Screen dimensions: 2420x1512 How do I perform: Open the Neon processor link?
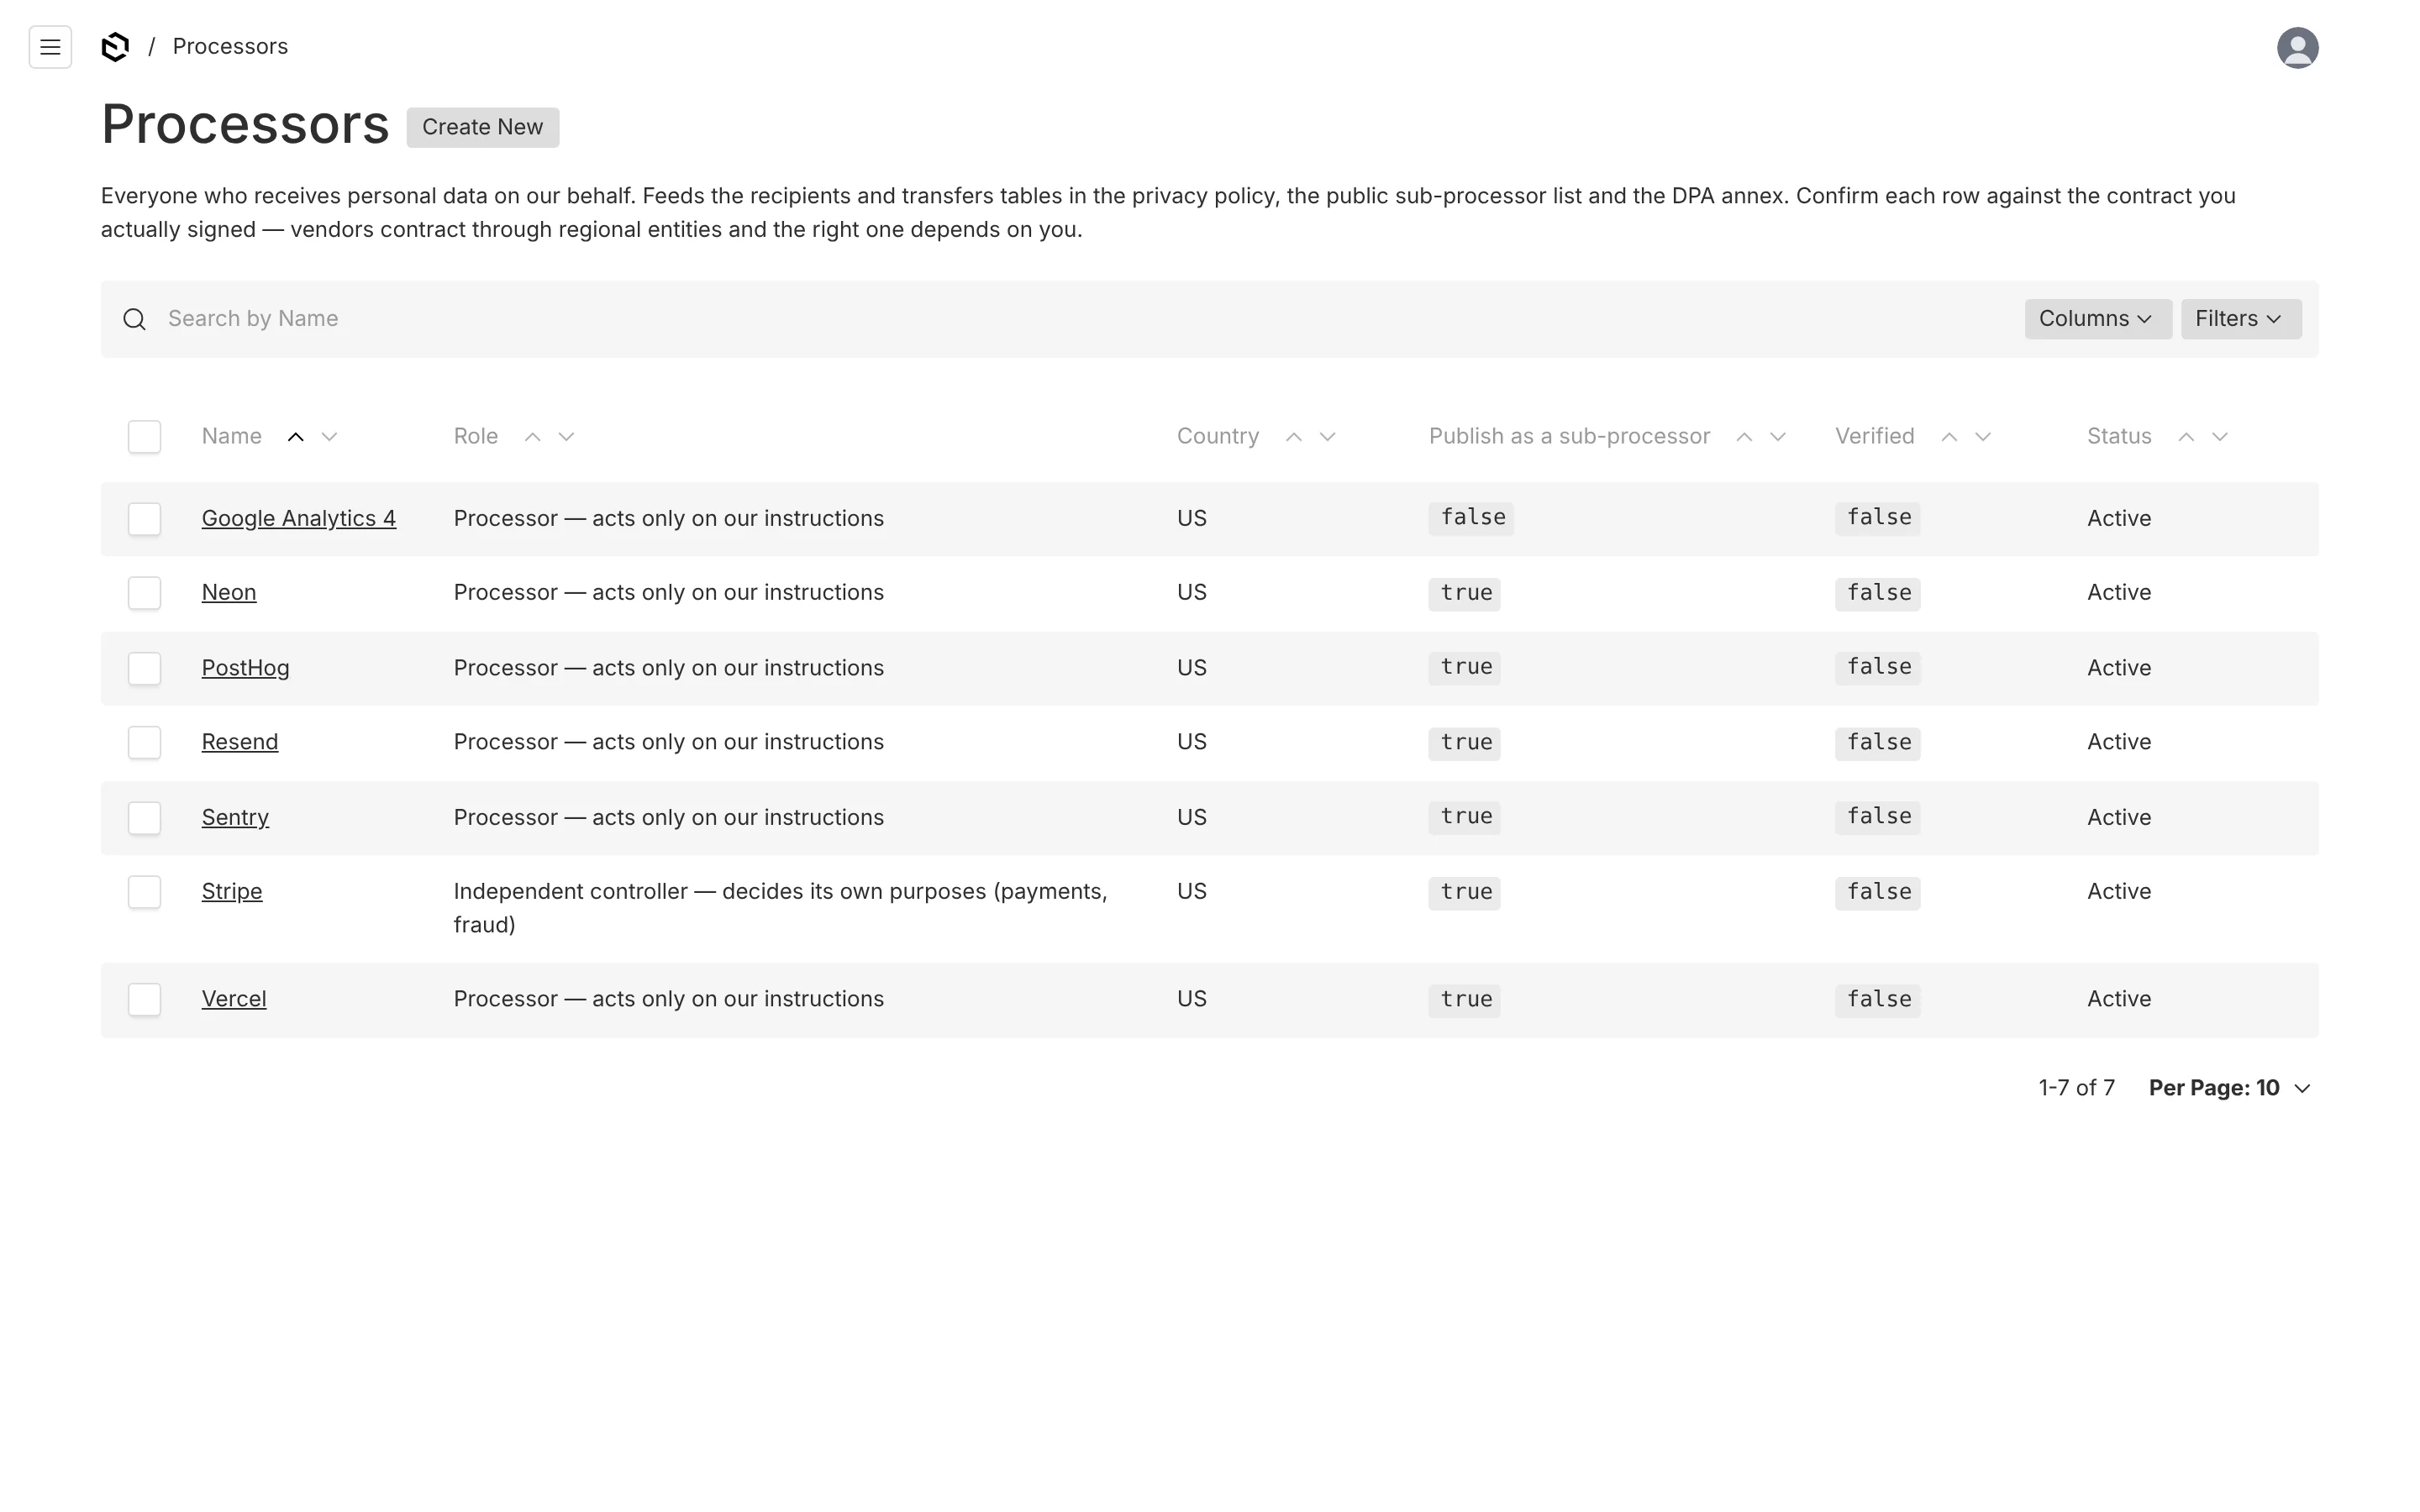click(x=229, y=593)
